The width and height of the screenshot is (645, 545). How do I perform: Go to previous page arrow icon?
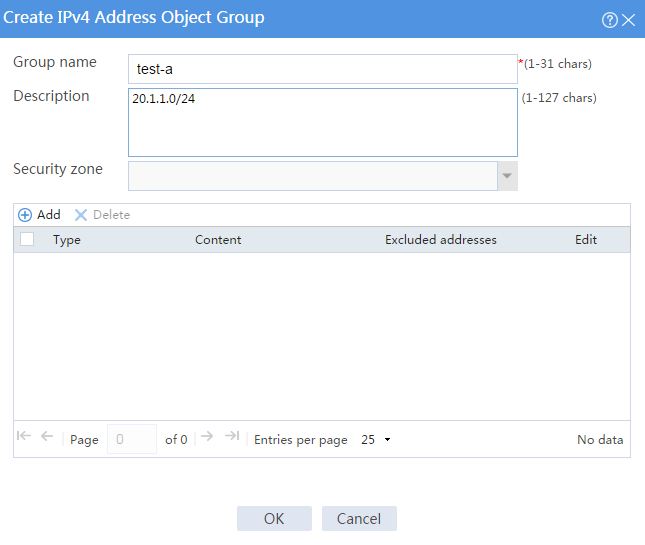pyautogui.click(x=47, y=436)
